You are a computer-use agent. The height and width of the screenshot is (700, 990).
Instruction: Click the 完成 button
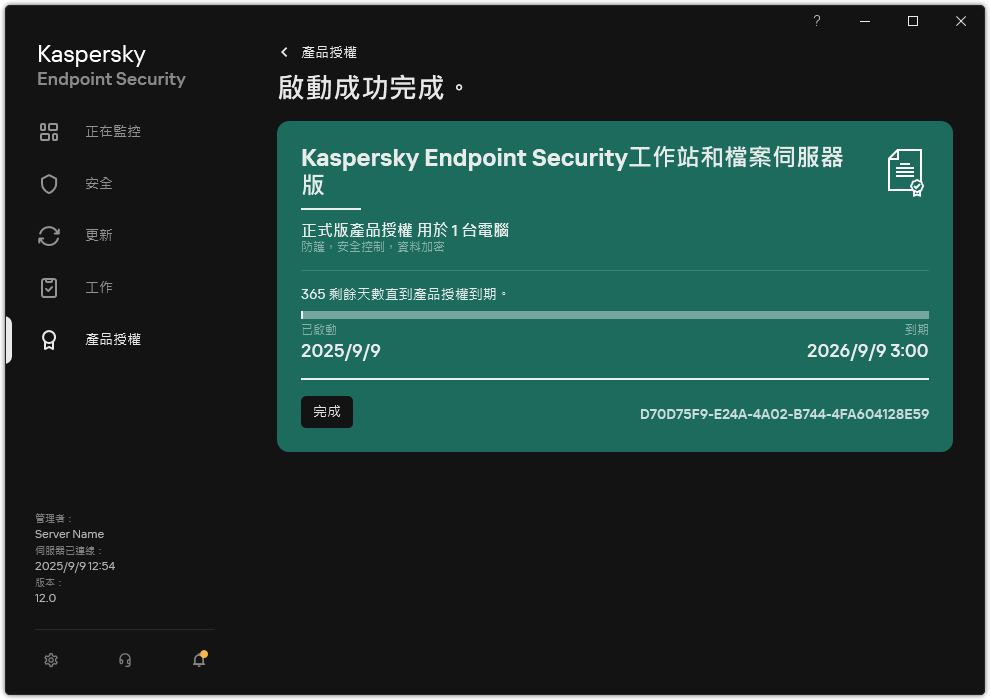327,412
